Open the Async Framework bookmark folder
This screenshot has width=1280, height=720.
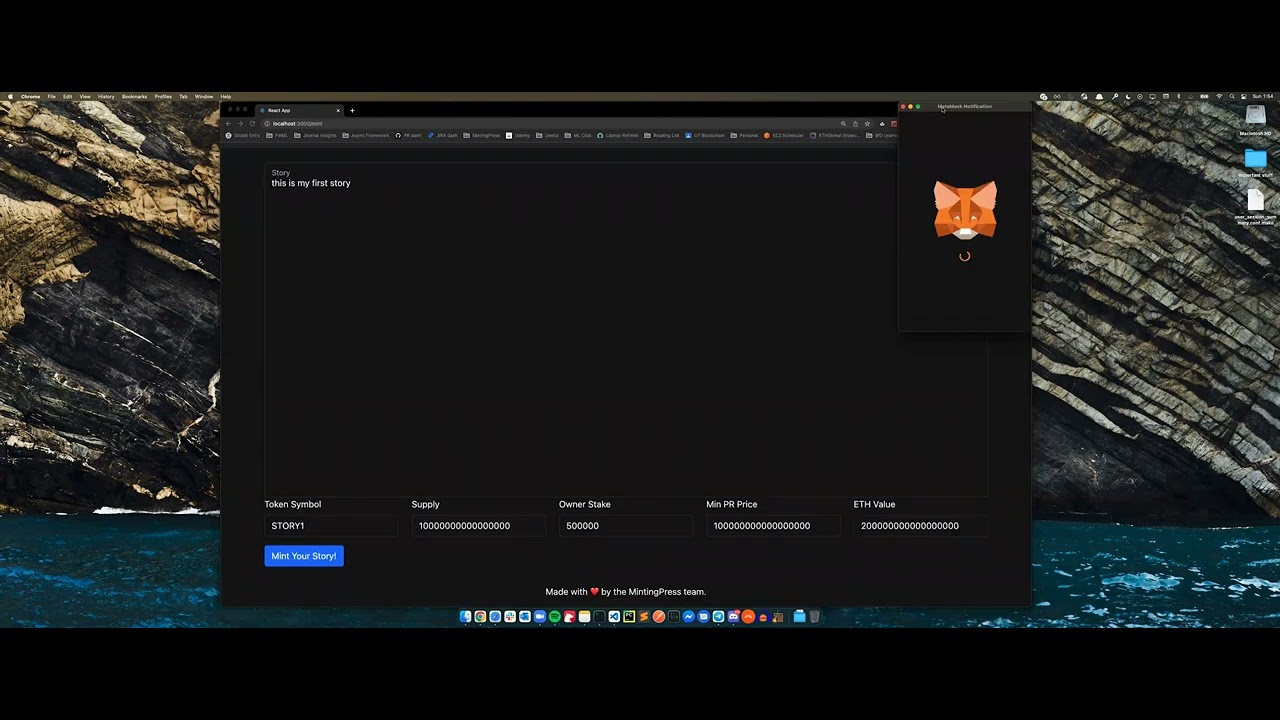[x=366, y=135]
